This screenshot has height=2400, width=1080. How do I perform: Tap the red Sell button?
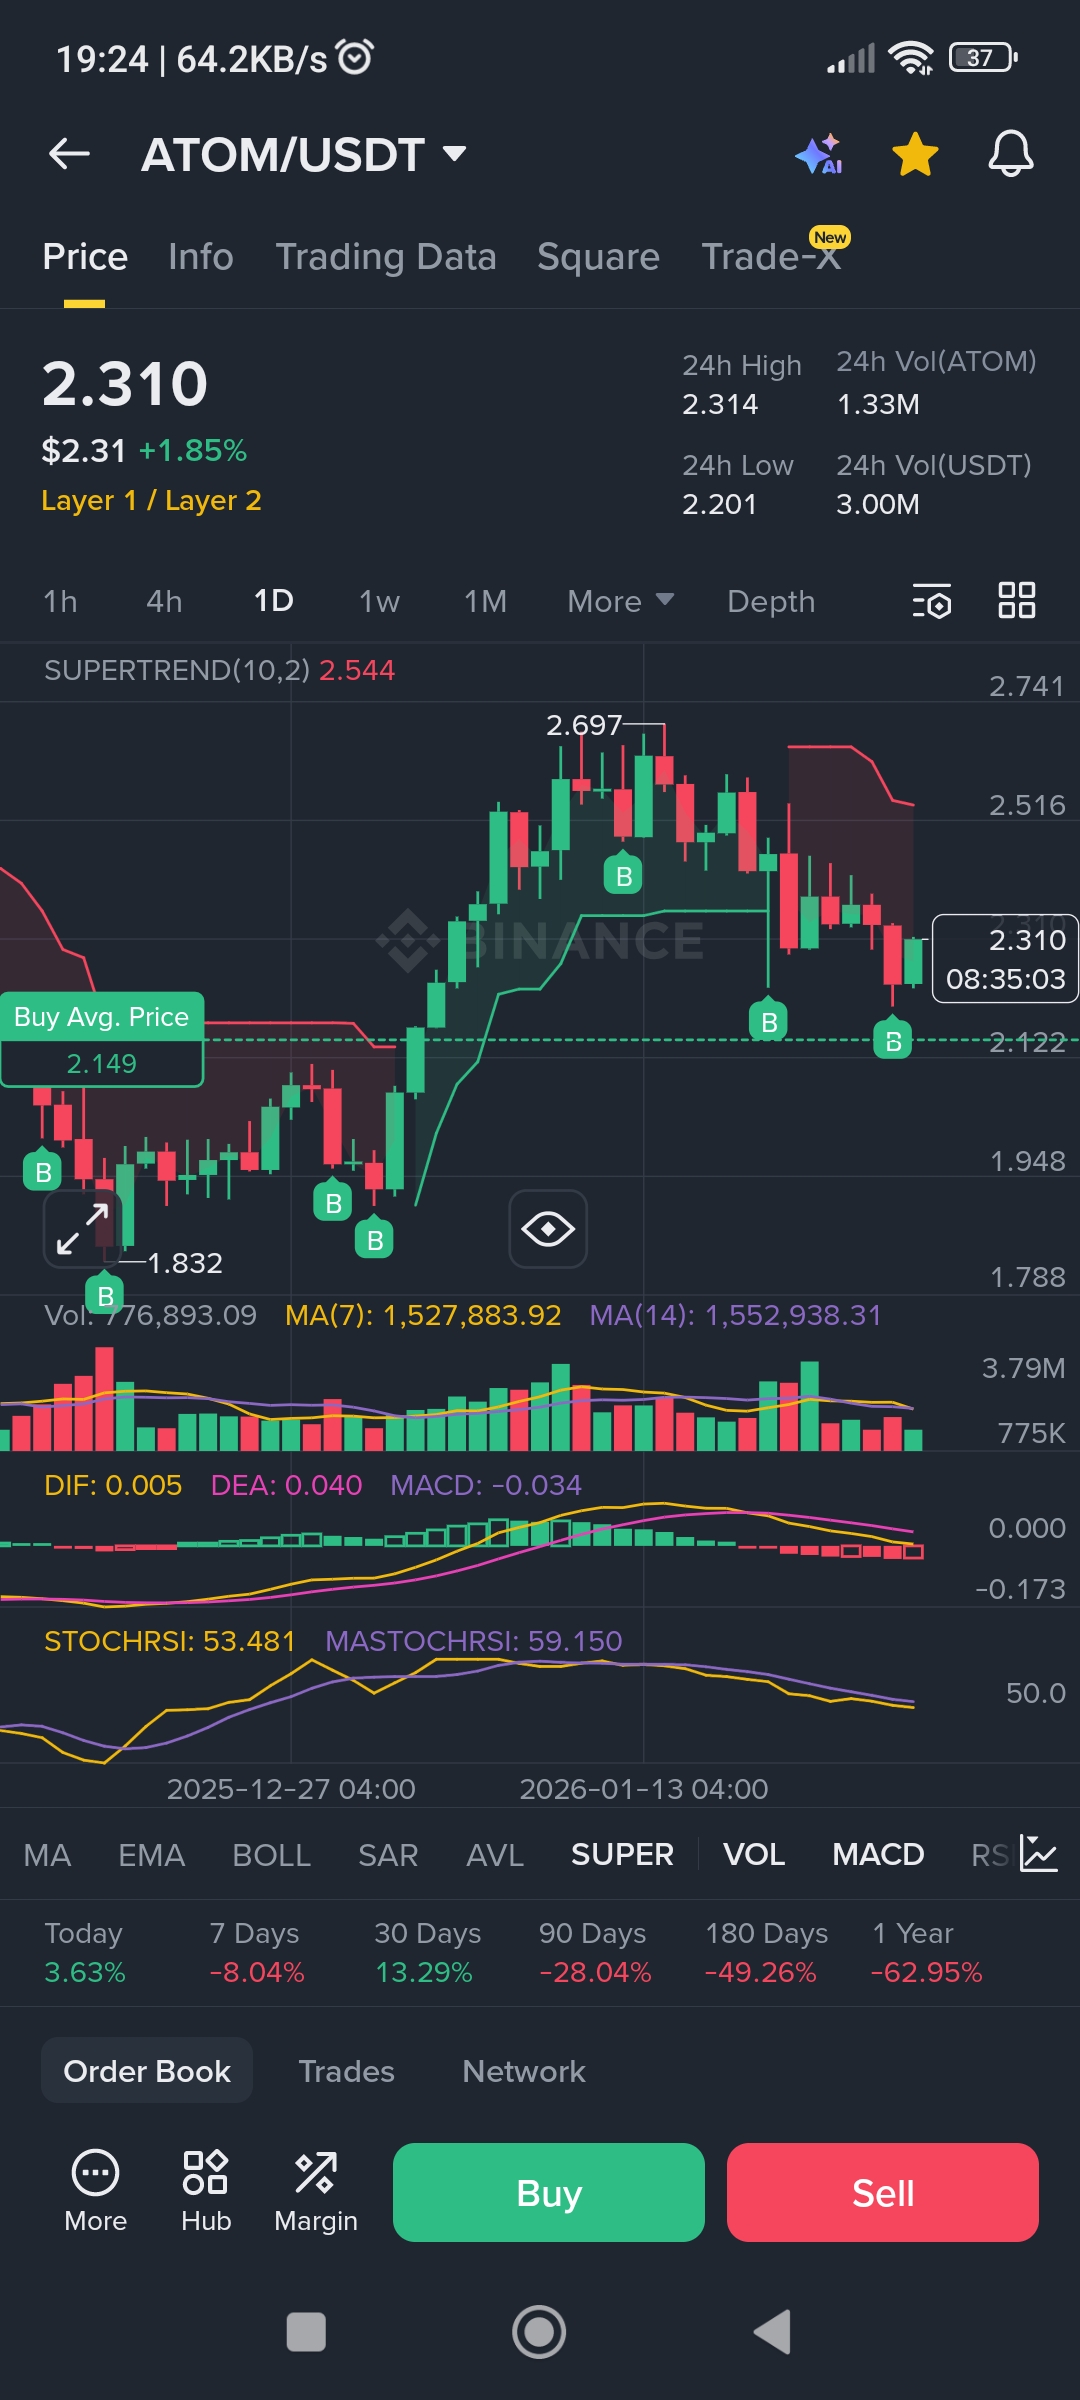(x=883, y=2192)
